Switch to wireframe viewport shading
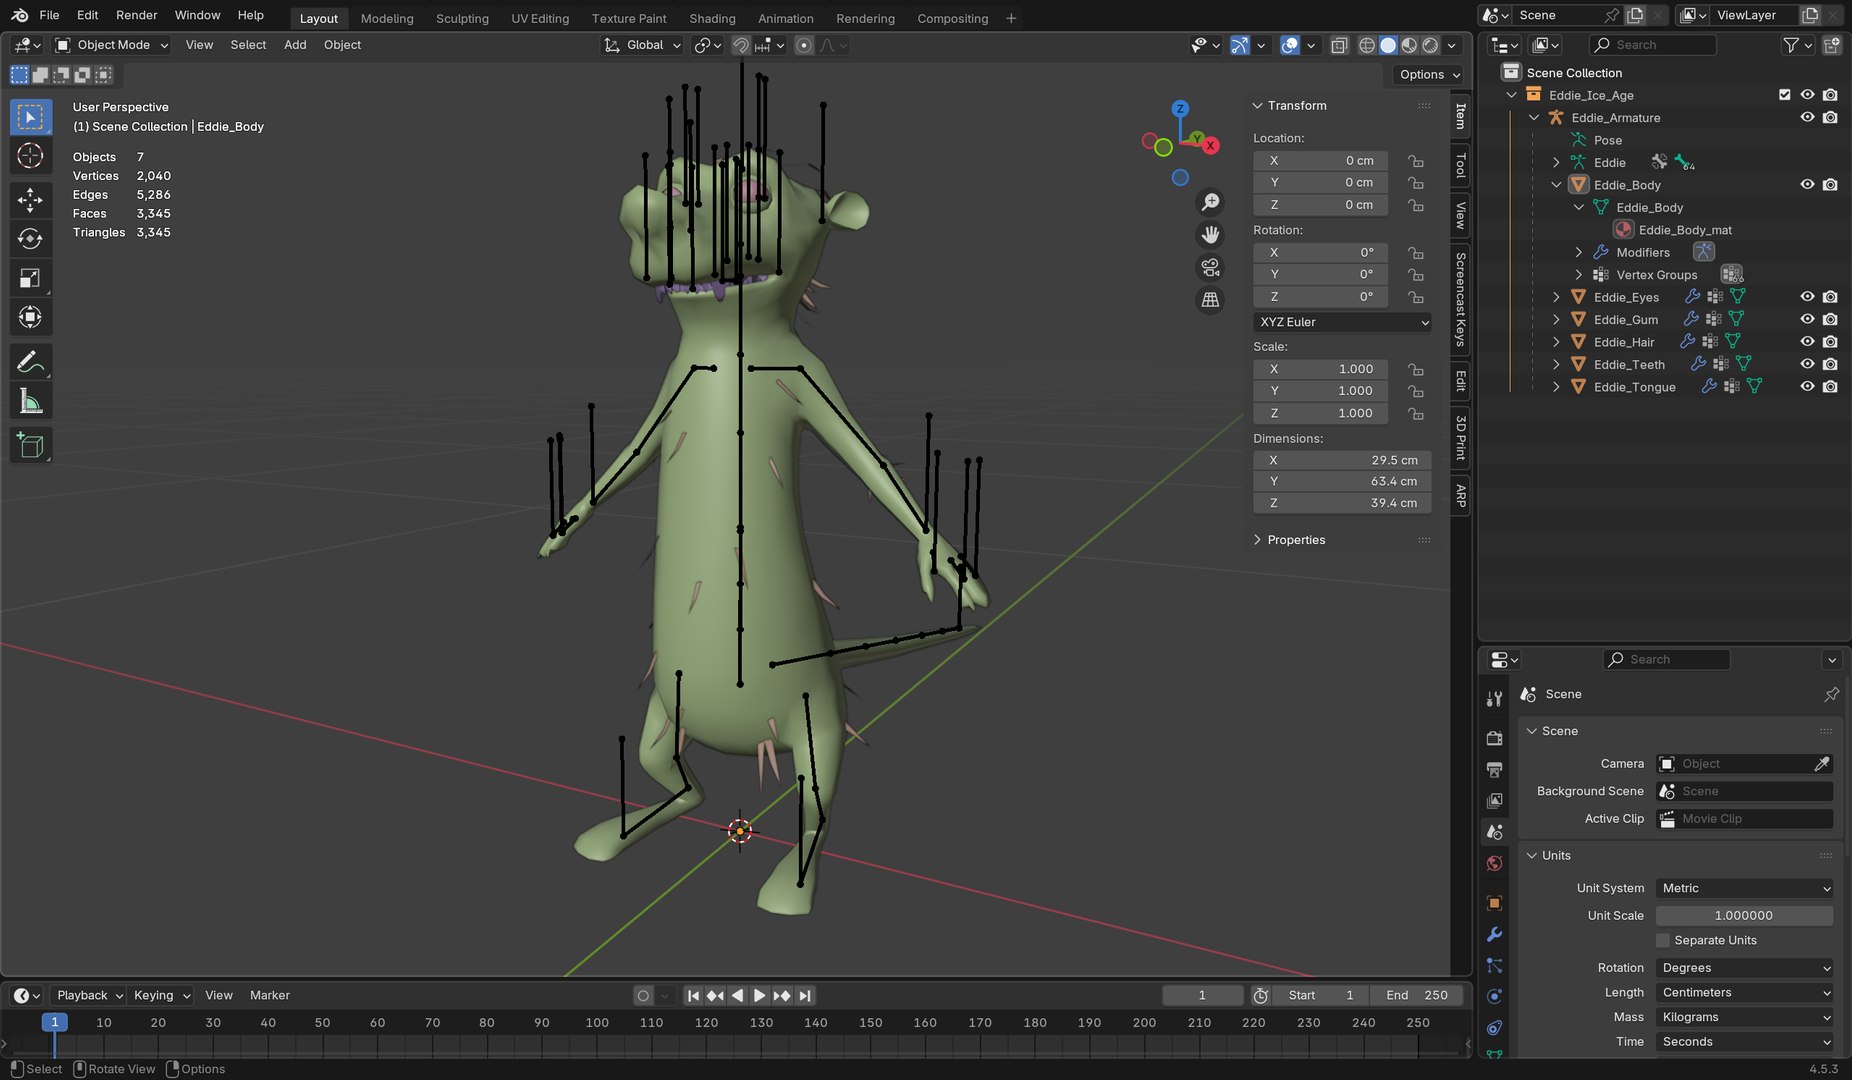 click(1367, 45)
